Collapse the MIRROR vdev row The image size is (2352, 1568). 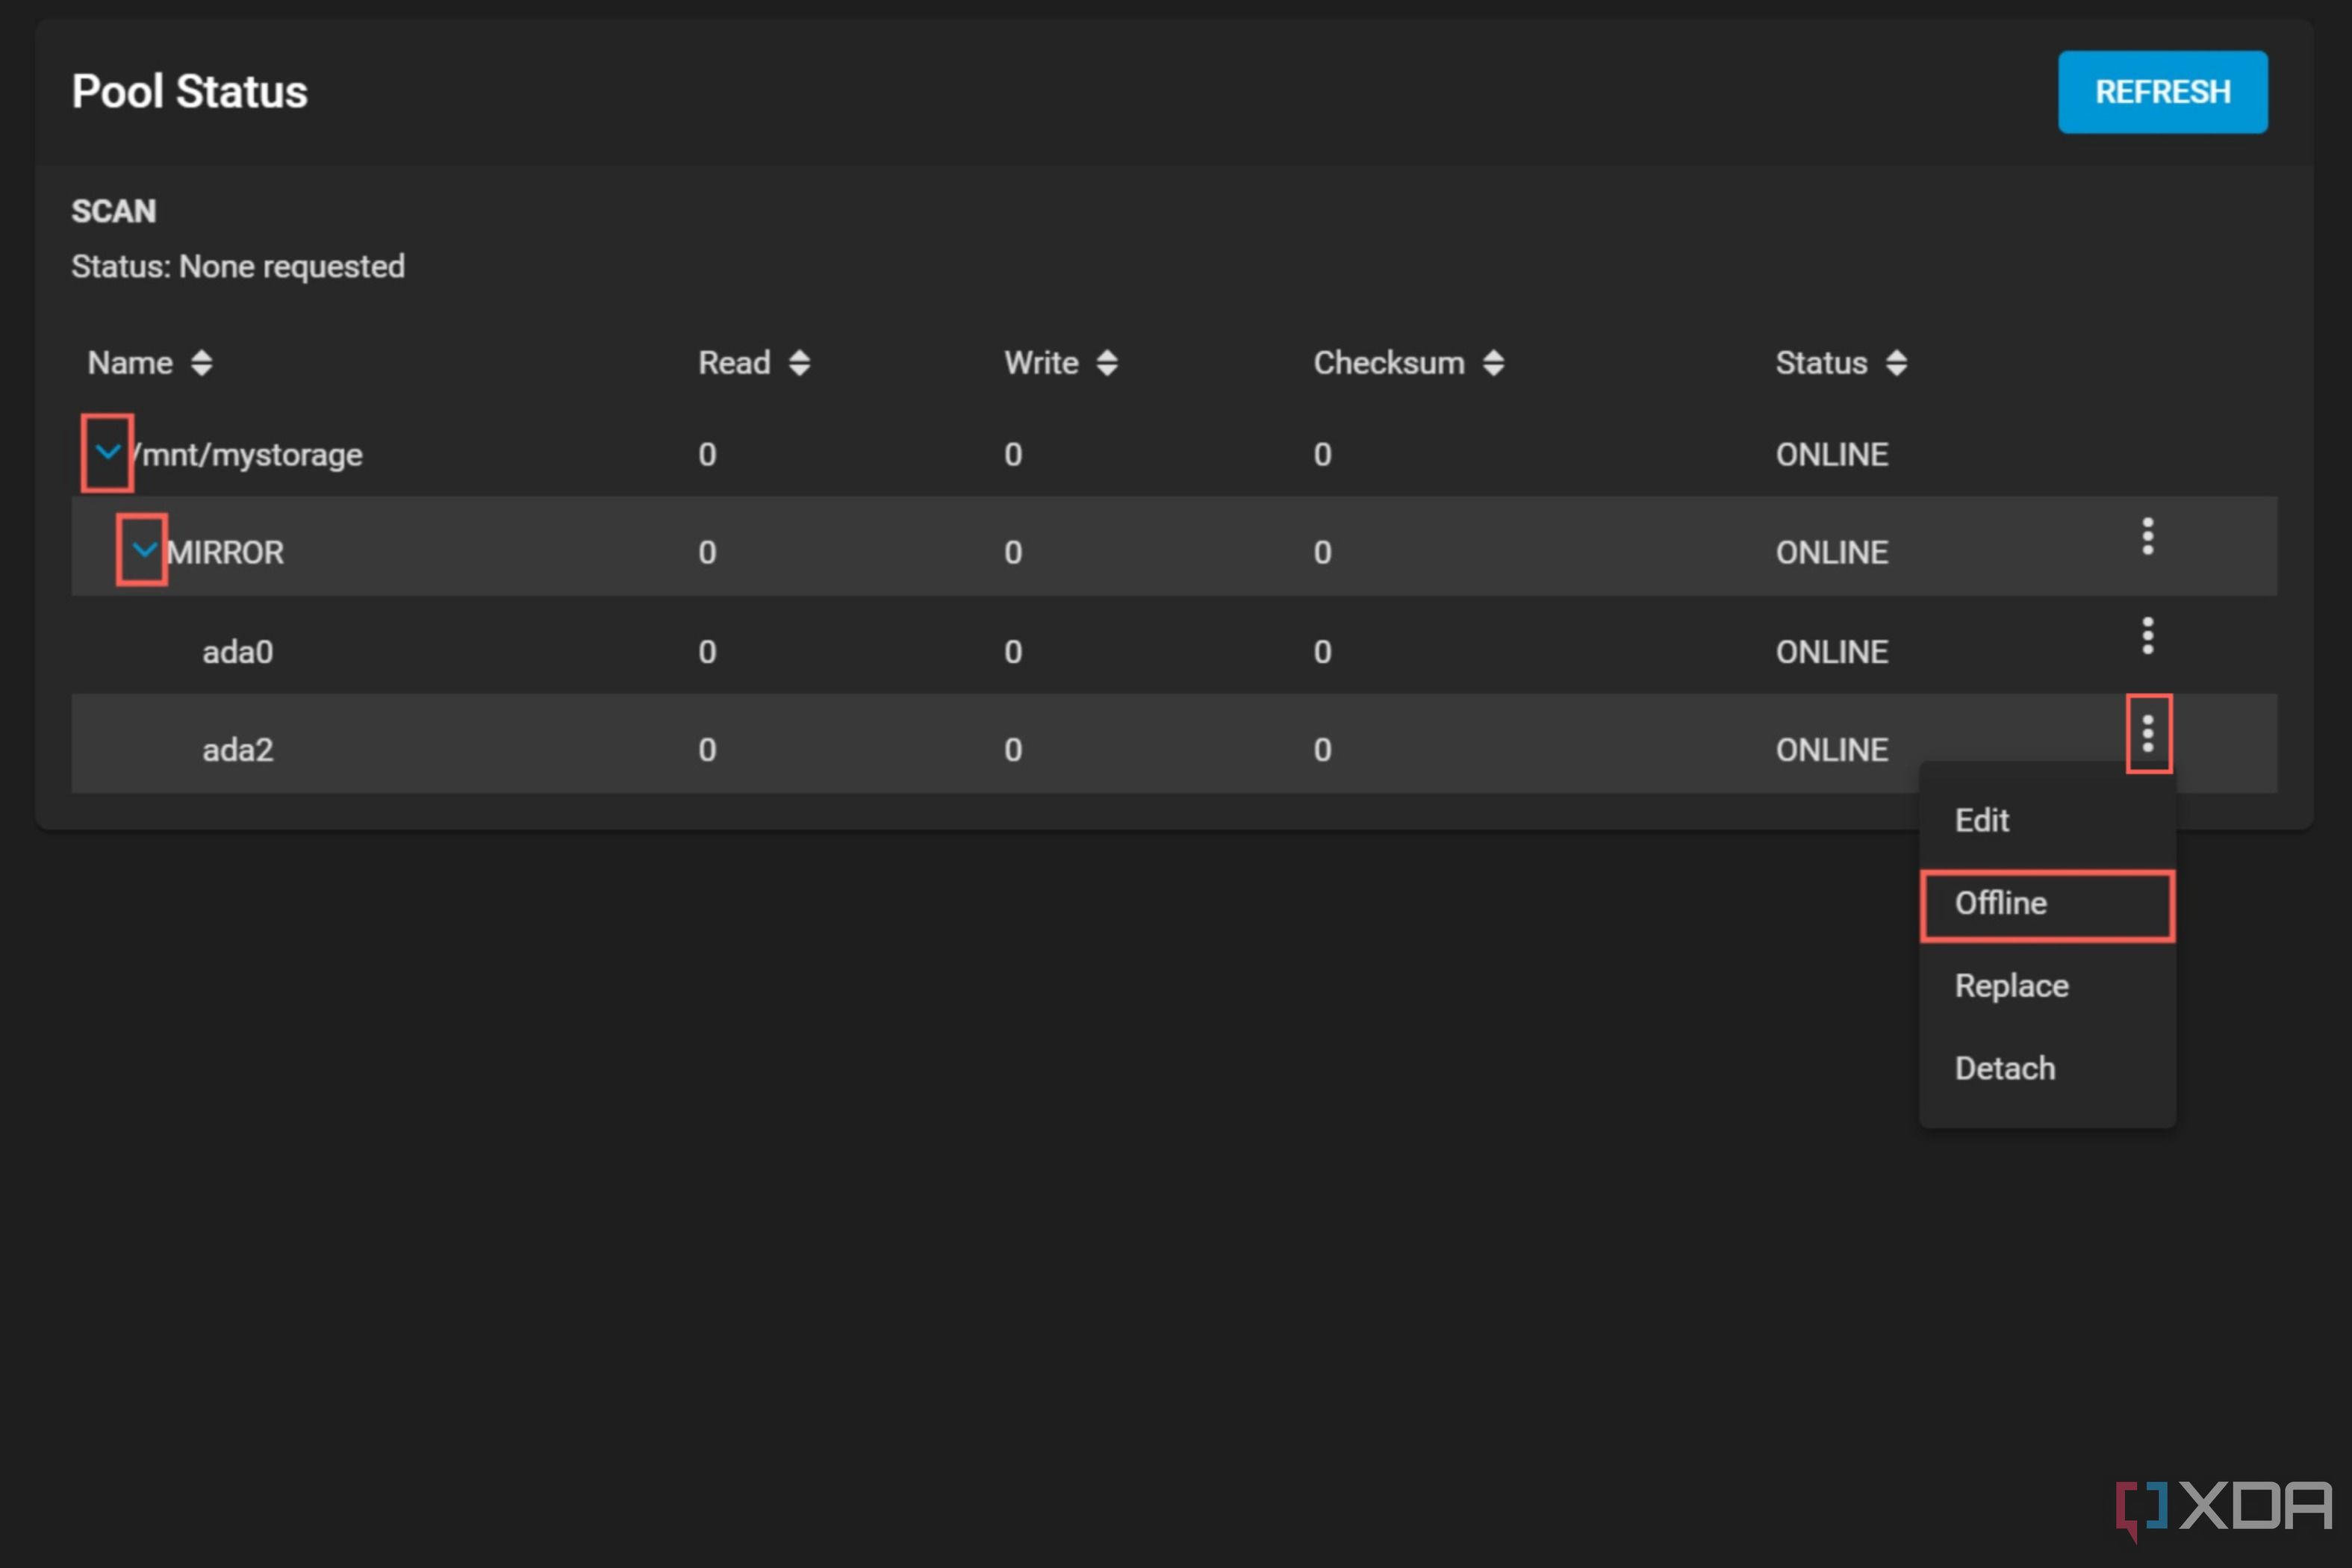coord(144,550)
